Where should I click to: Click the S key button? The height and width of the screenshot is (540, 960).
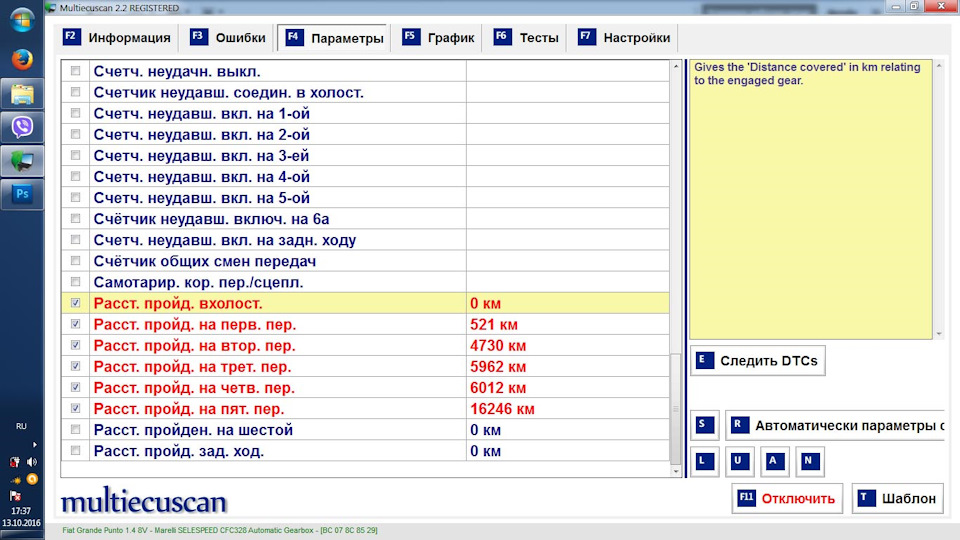[705, 426]
